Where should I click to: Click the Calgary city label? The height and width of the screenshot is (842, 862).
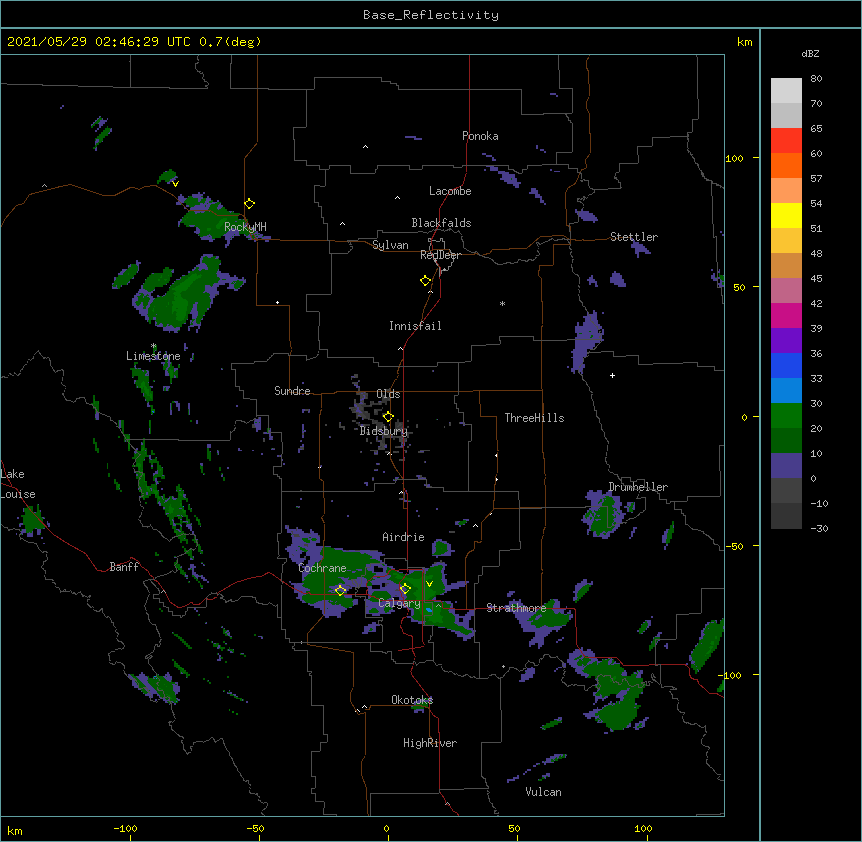pos(399,603)
